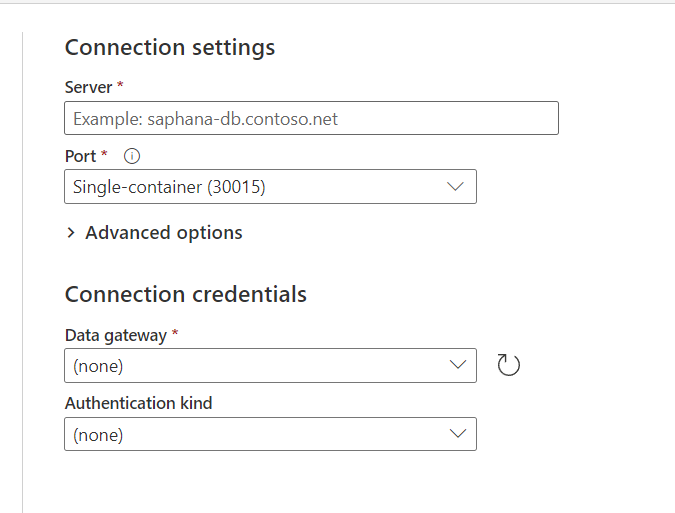Expand Advanced options using its chevron

[71, 233]
